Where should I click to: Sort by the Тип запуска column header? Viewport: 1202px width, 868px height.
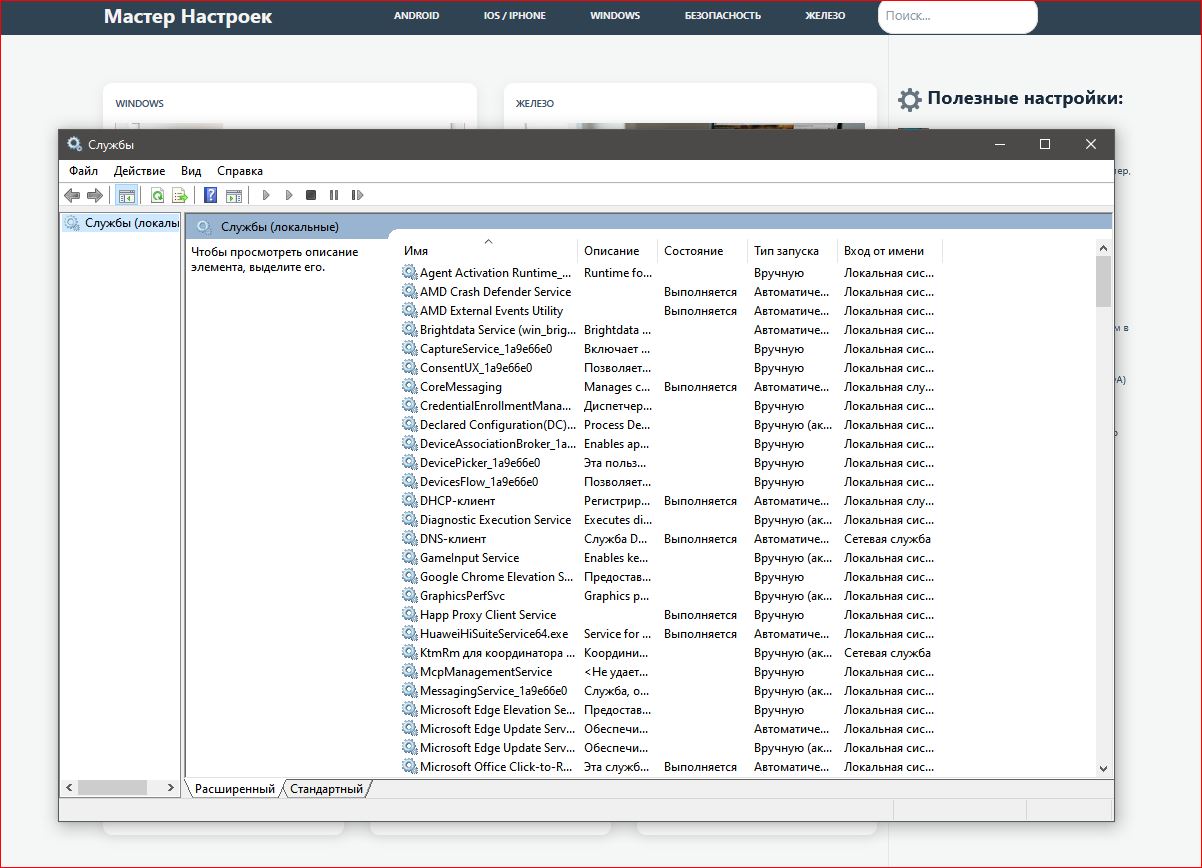792,251
